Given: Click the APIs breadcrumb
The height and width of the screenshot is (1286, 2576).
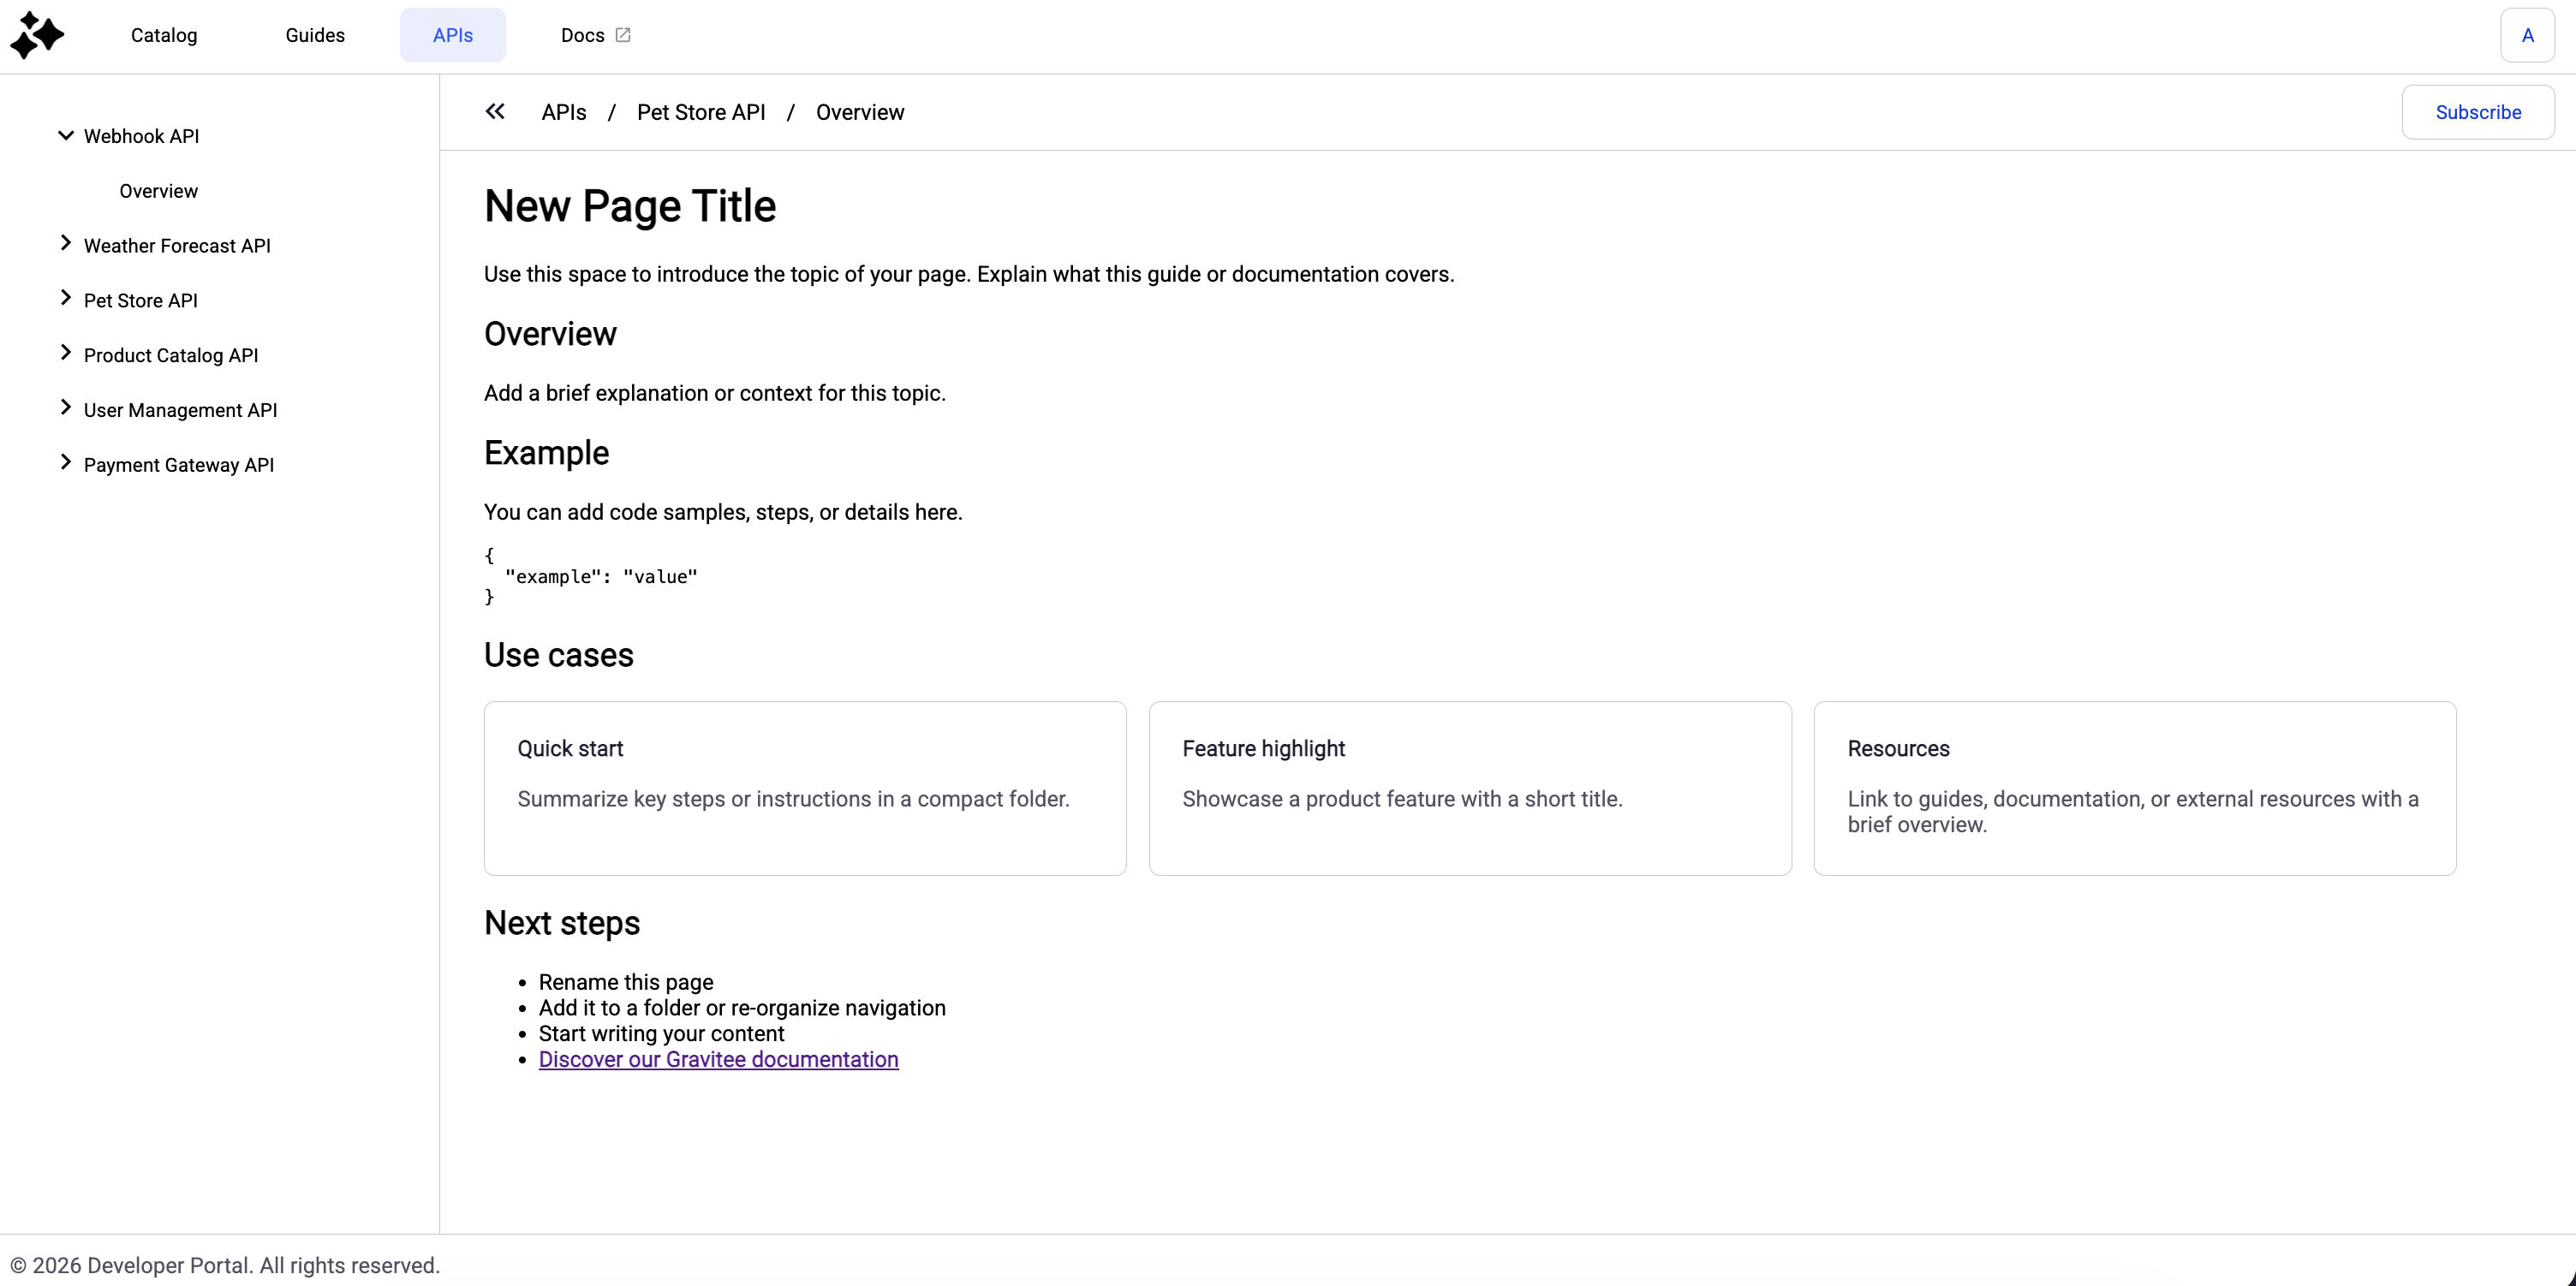Looking at the screenshot, I should coord(564,112).
